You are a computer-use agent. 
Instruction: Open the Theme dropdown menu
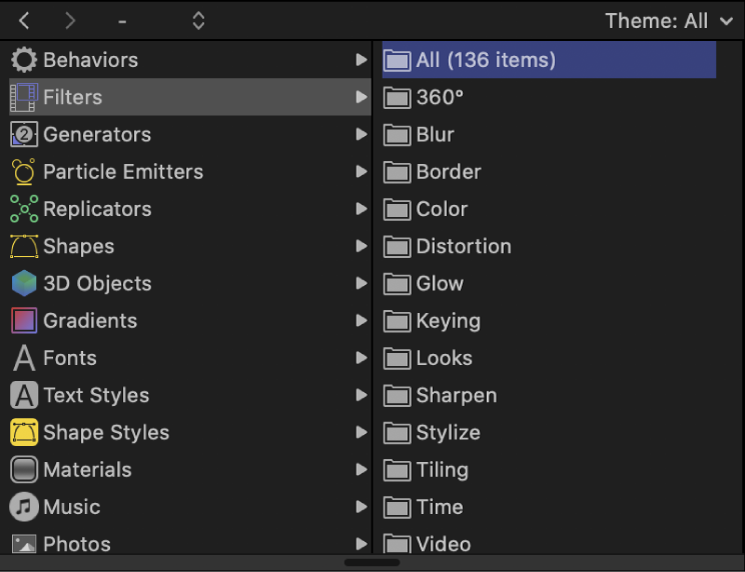(668, 21)
